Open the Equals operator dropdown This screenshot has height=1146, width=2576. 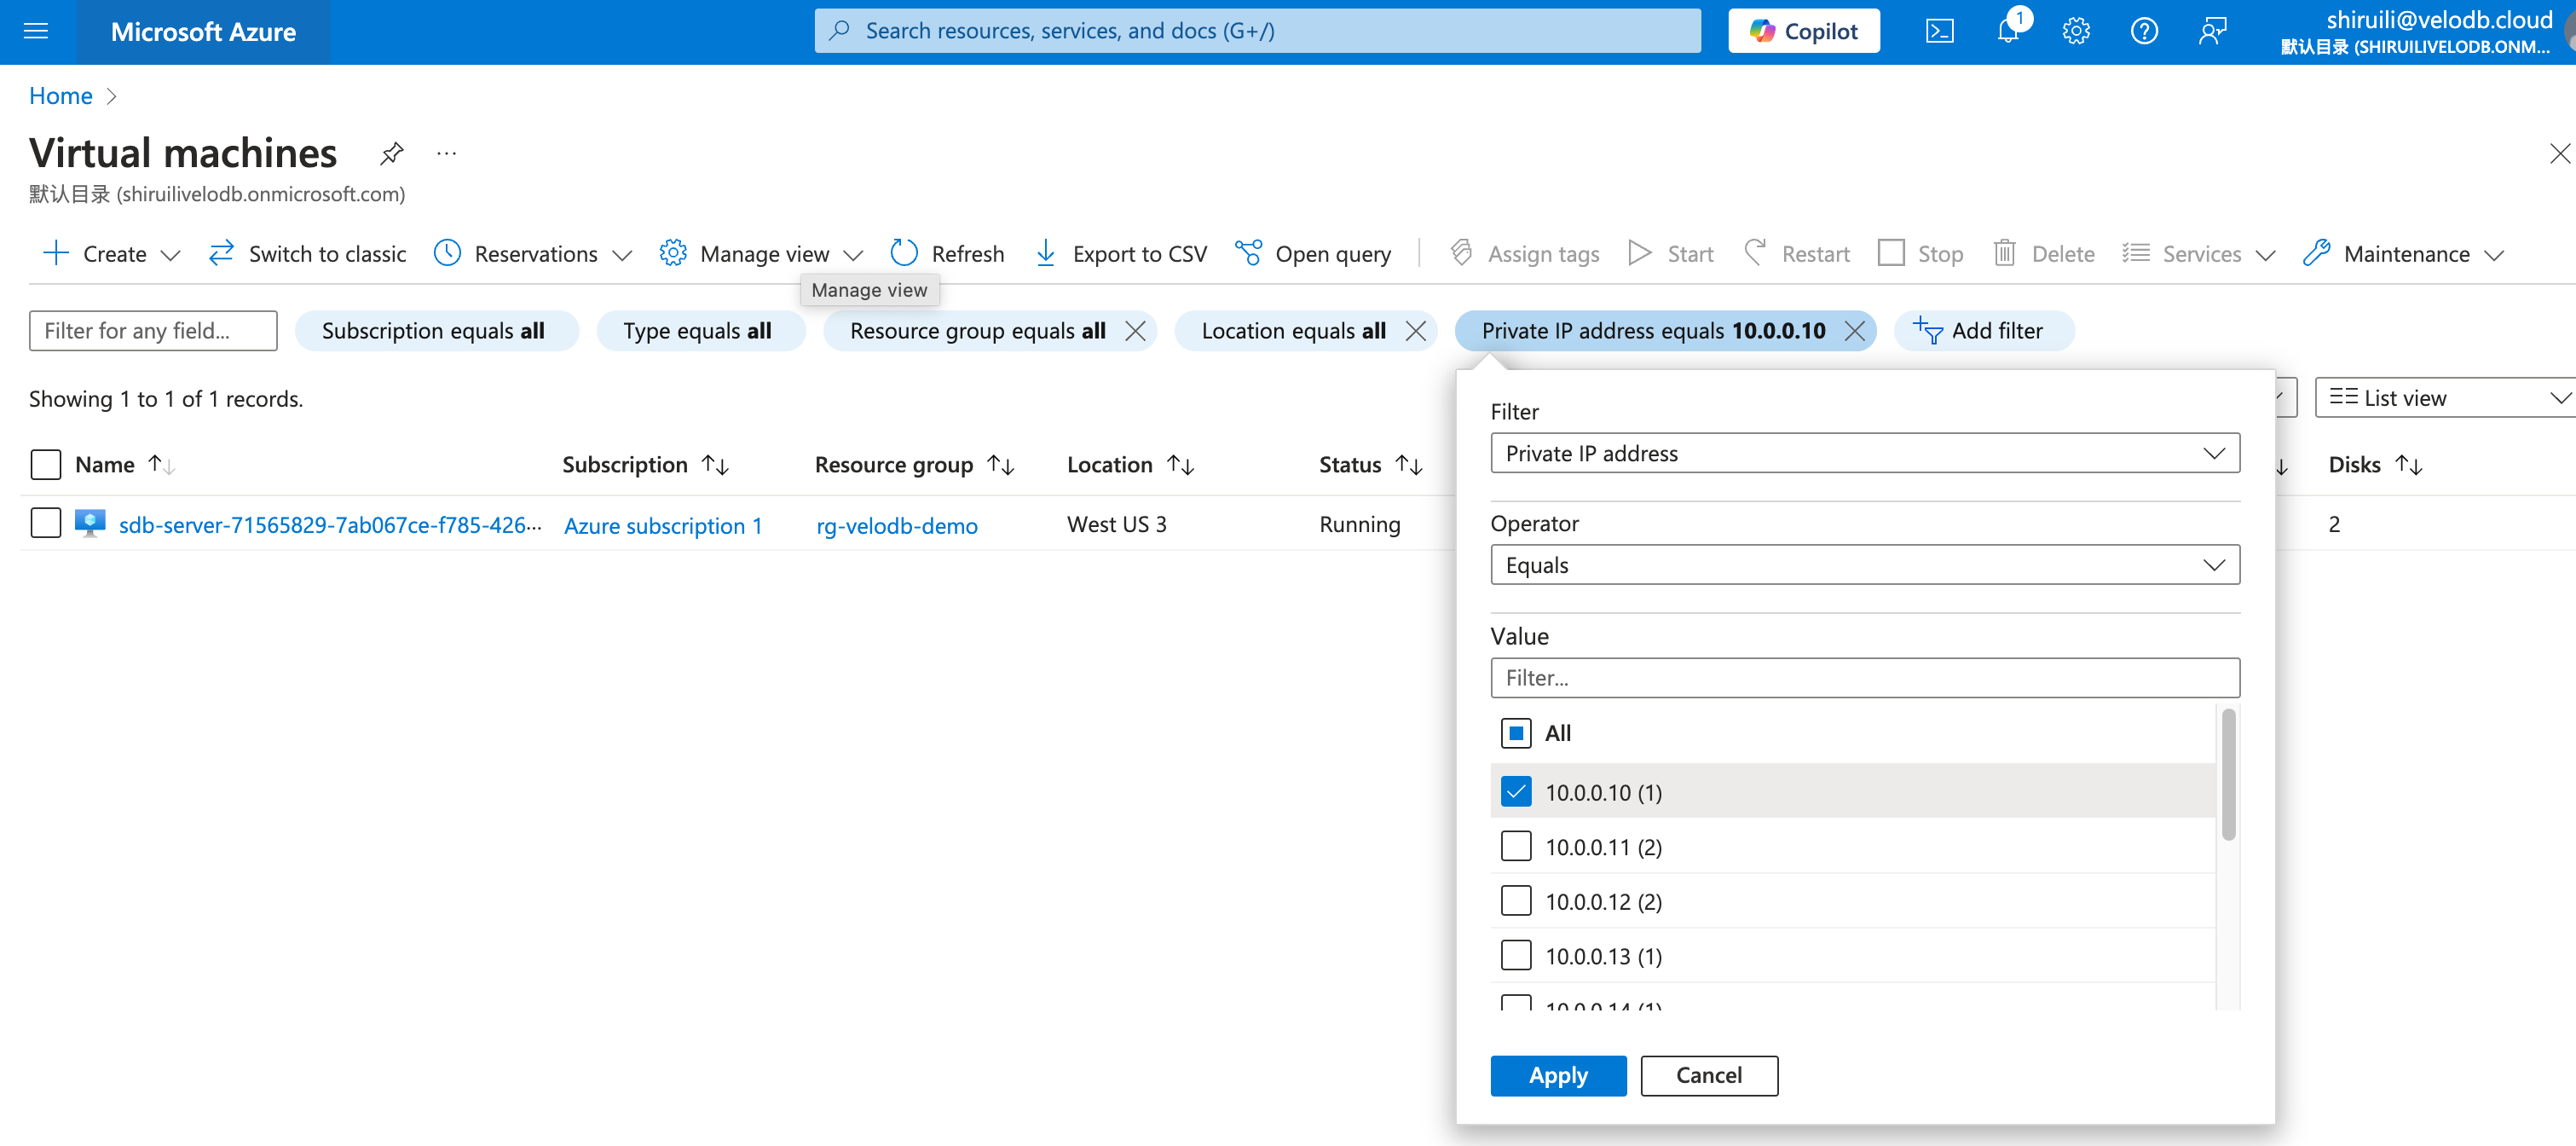1864,565
